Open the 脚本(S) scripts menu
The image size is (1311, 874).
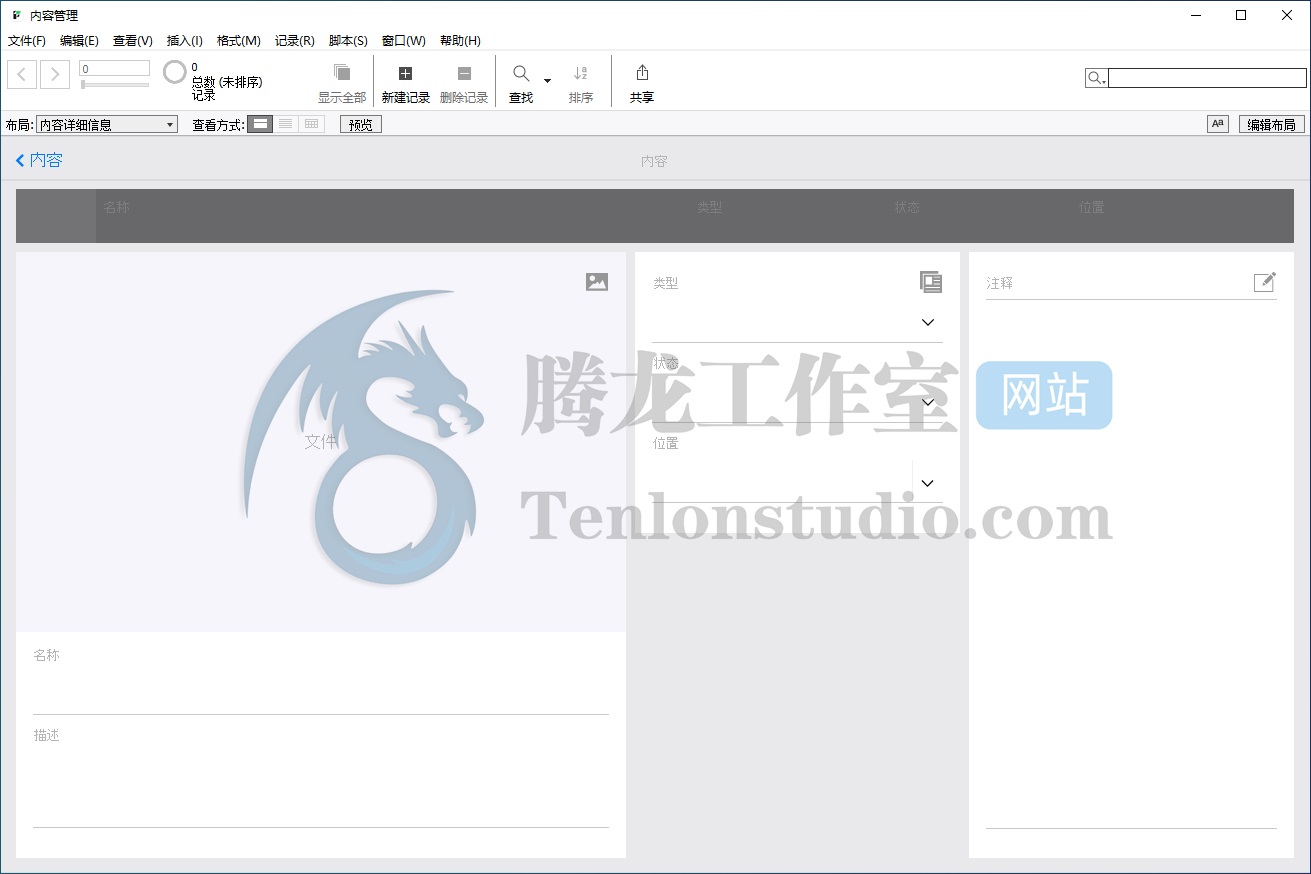click(348, 41)
